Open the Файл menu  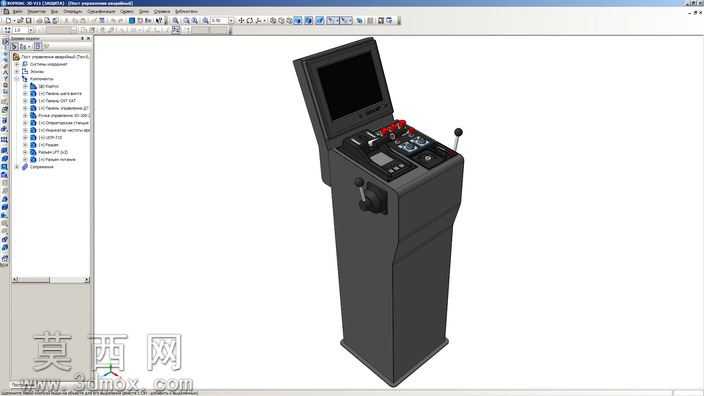coord(18,11)
